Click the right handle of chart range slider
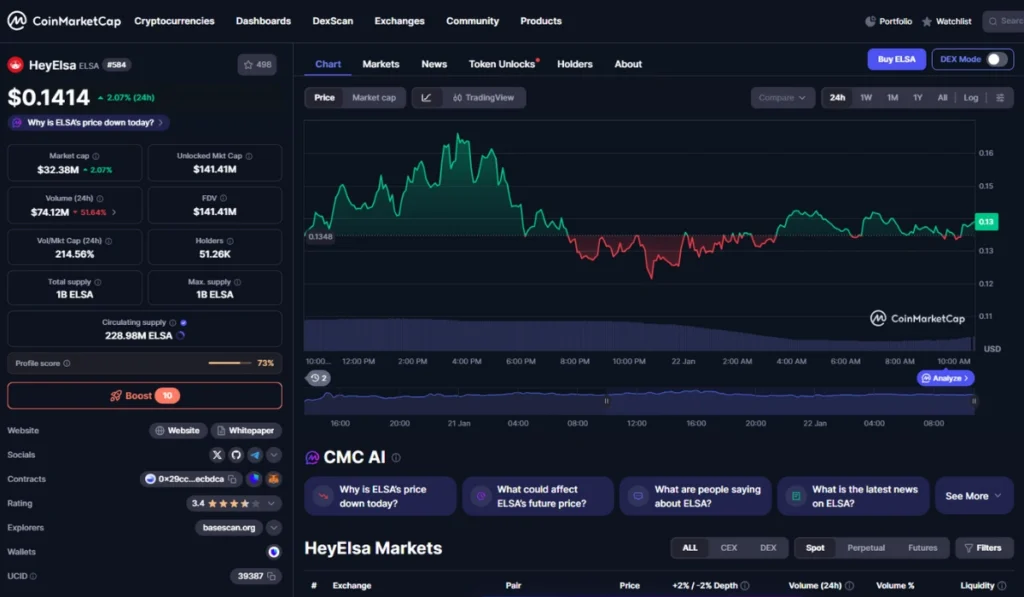The width and height of the screenshot is (1024, 597). point(974,401)
